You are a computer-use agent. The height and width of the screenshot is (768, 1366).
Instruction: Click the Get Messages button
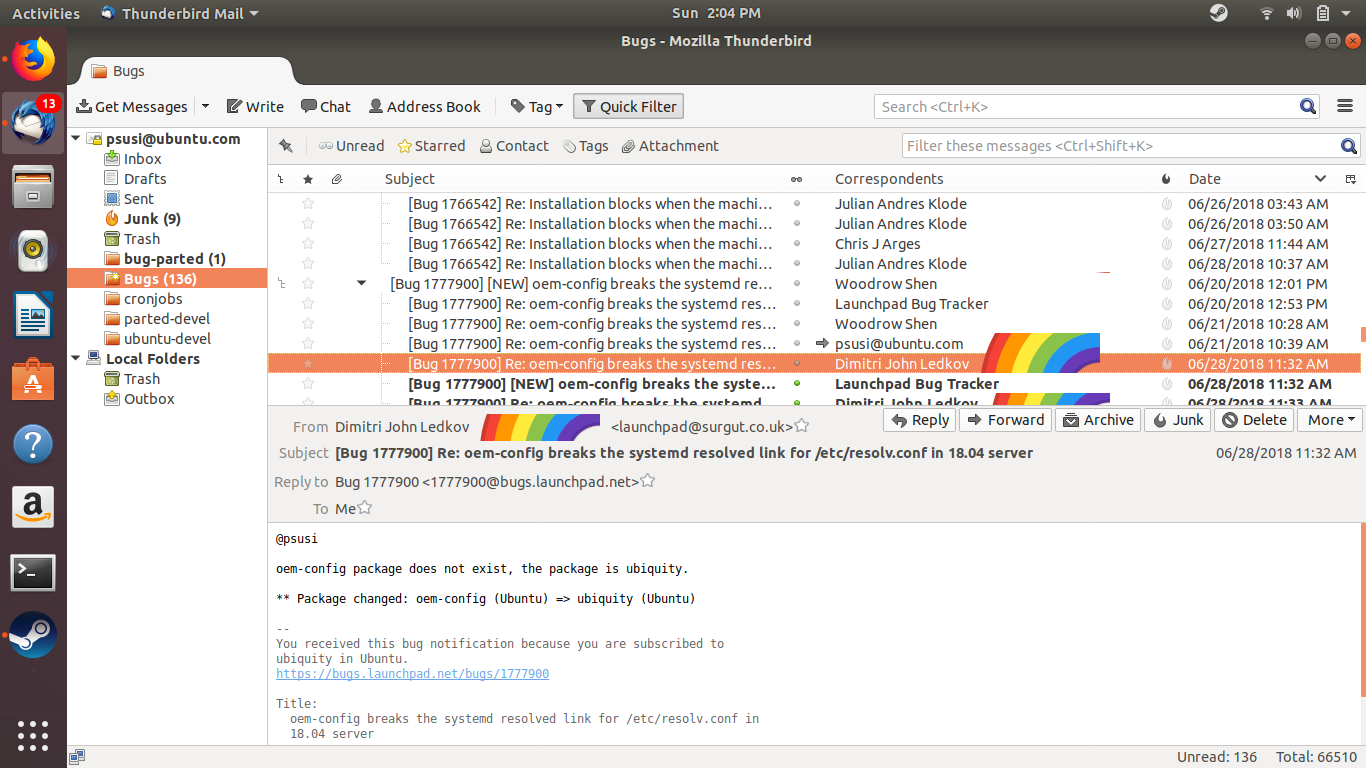pos(132,107)
